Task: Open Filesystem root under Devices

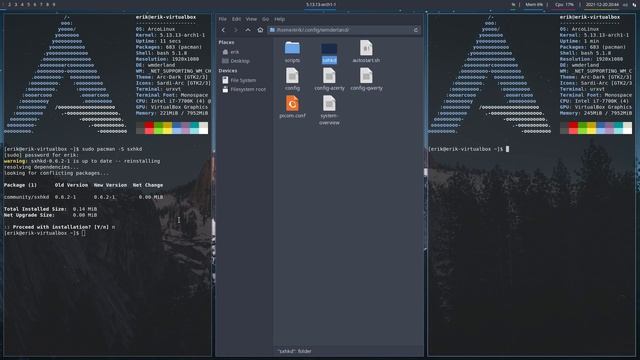Action: 244,89
